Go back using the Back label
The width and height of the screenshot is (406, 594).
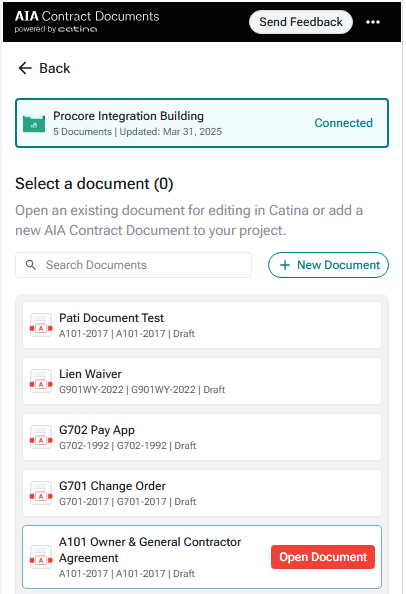pyautogui.click(x=55, y=68)
